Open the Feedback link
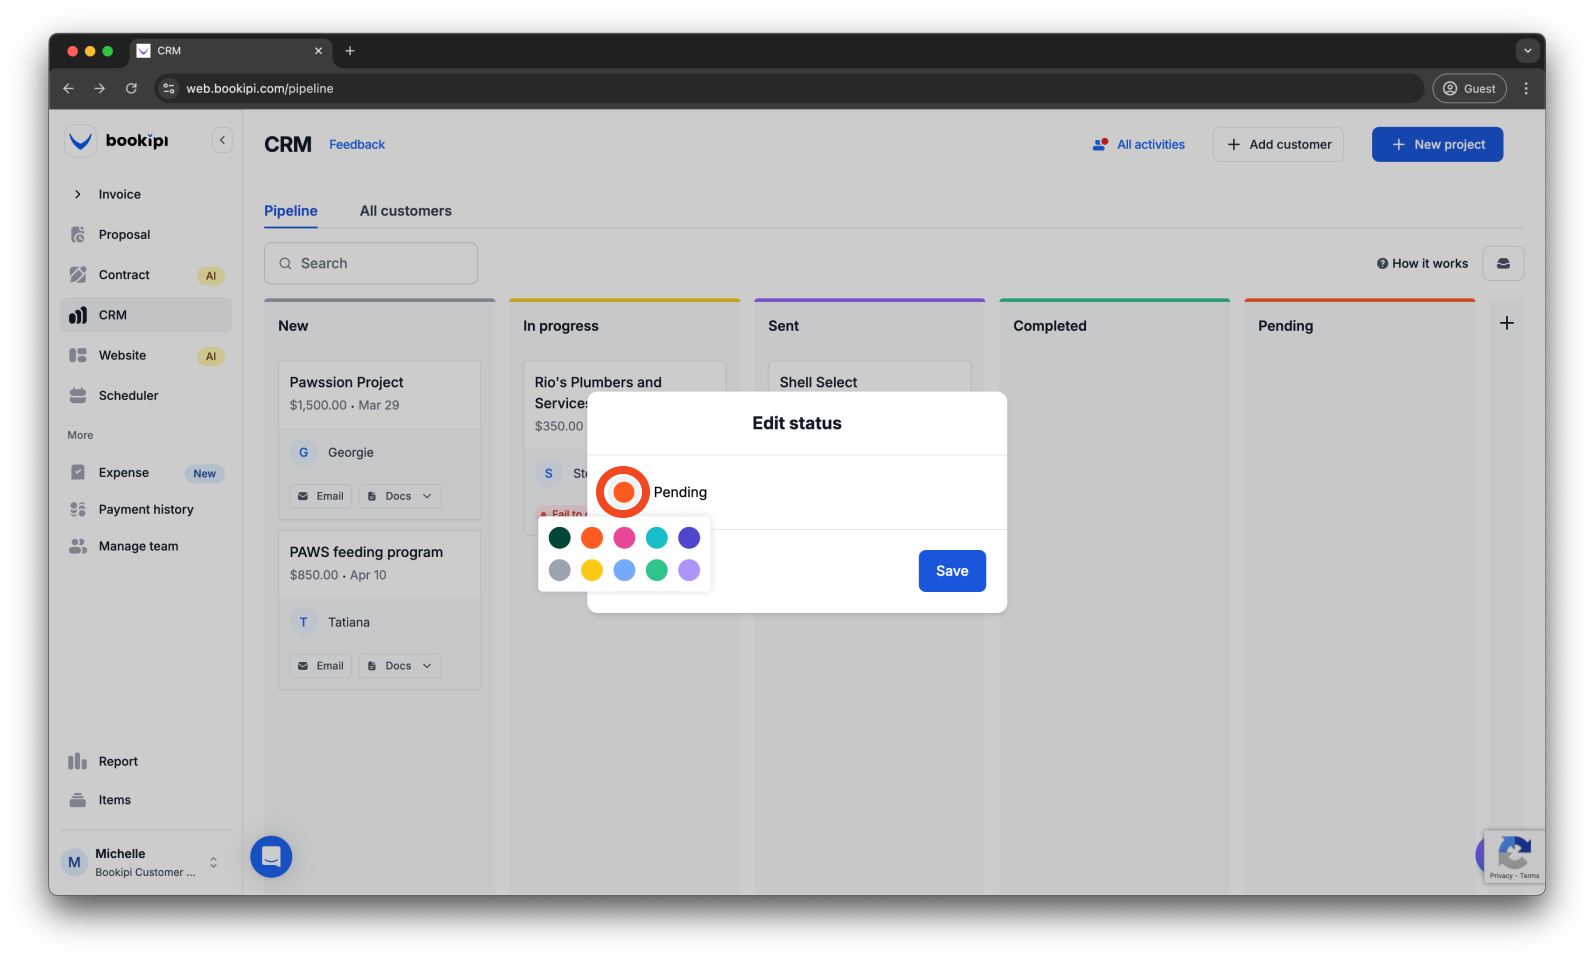The width and height of the screenshot is (1595, 960). 357,145
